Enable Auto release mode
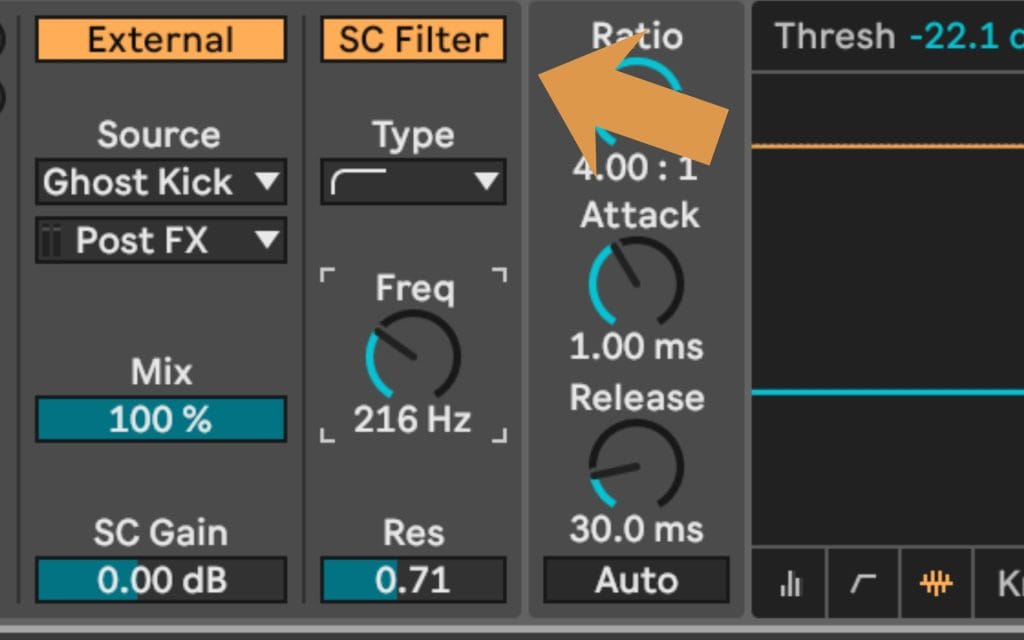 click(x=636, y=581)
